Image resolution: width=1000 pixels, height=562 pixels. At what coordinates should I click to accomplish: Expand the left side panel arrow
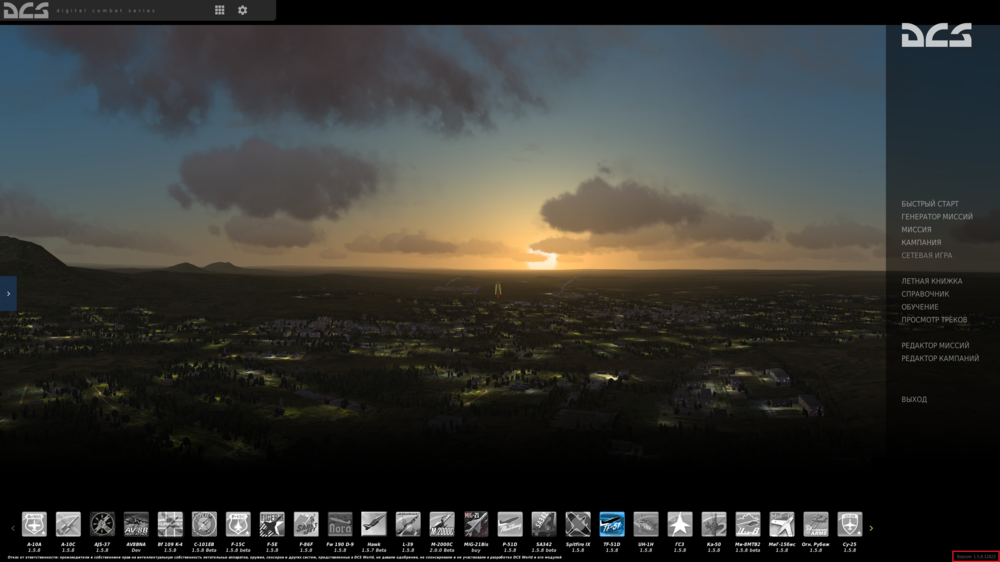tap(8, 293)
